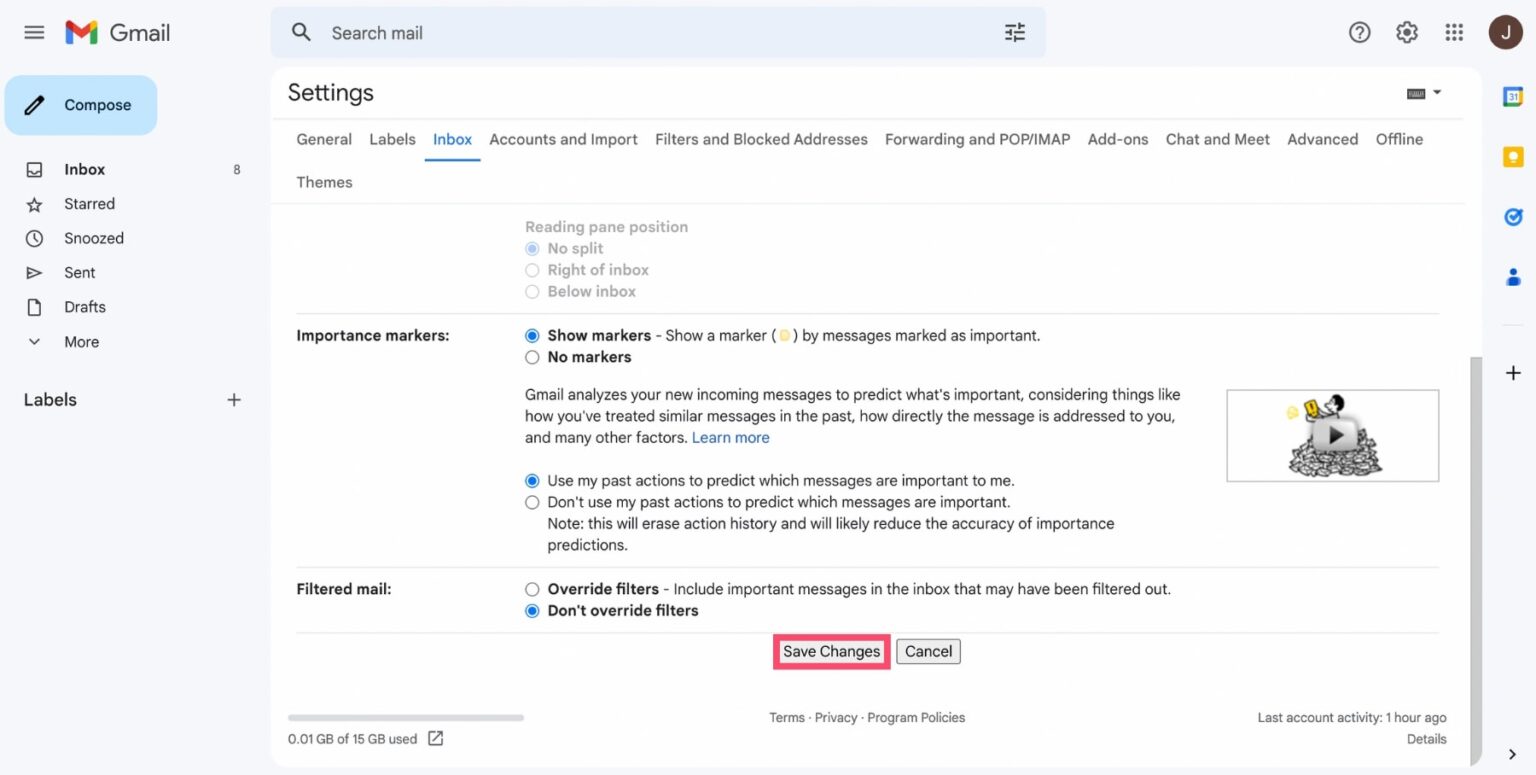Open the Google apps grid

tap(1454, 32)
